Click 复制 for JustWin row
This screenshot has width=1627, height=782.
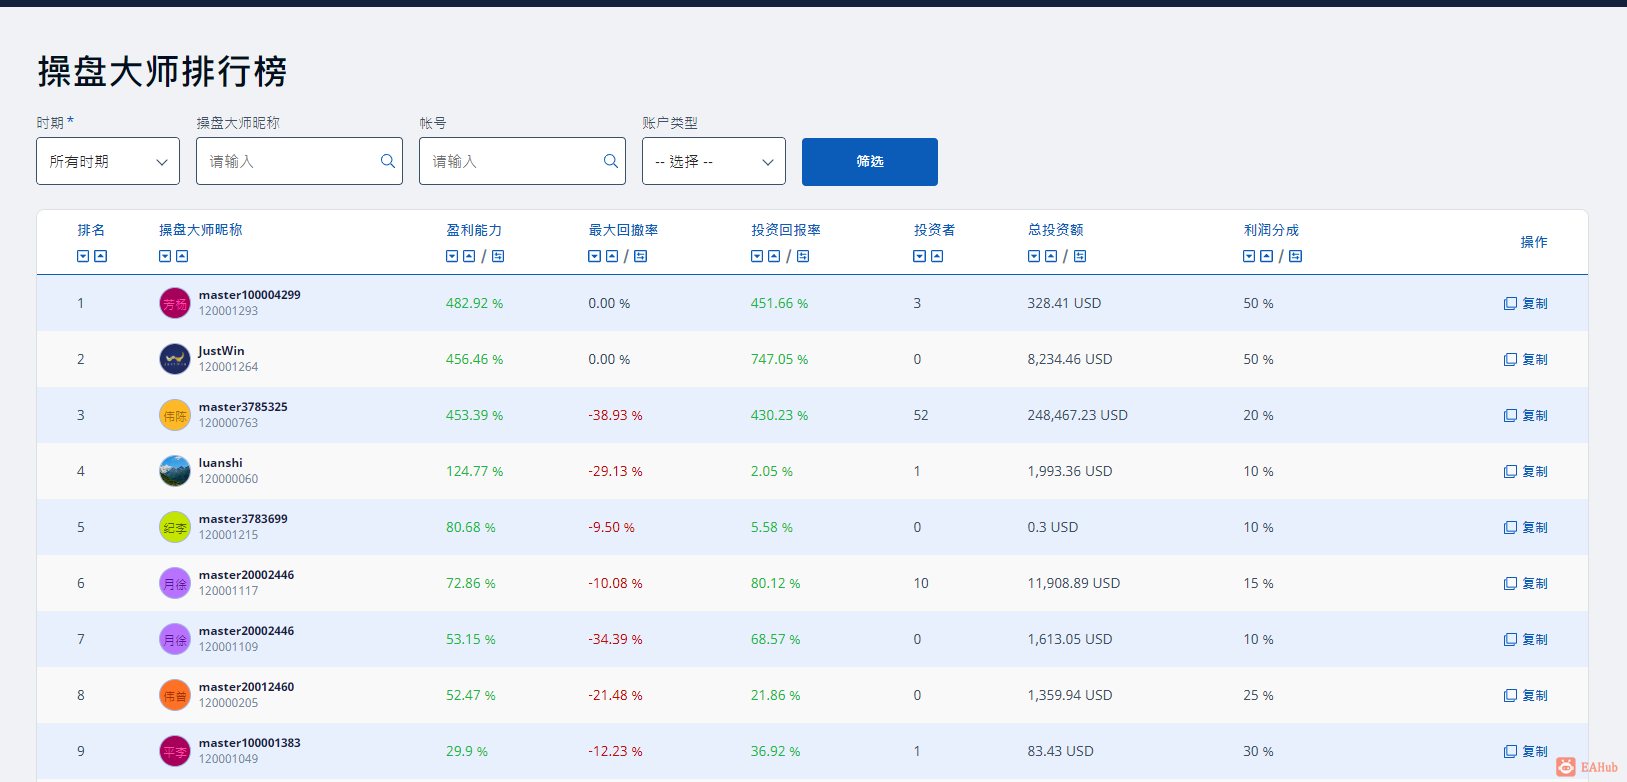pos(1526,359)
